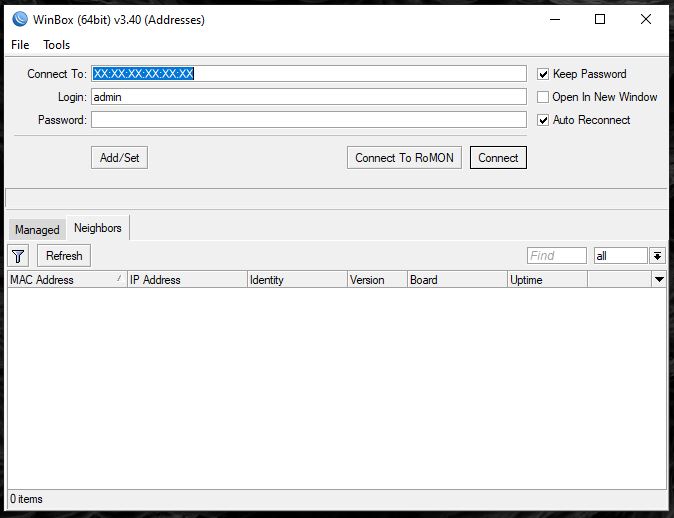
Task: Click the filter funnel icon
Action: (x=18, y=256)
